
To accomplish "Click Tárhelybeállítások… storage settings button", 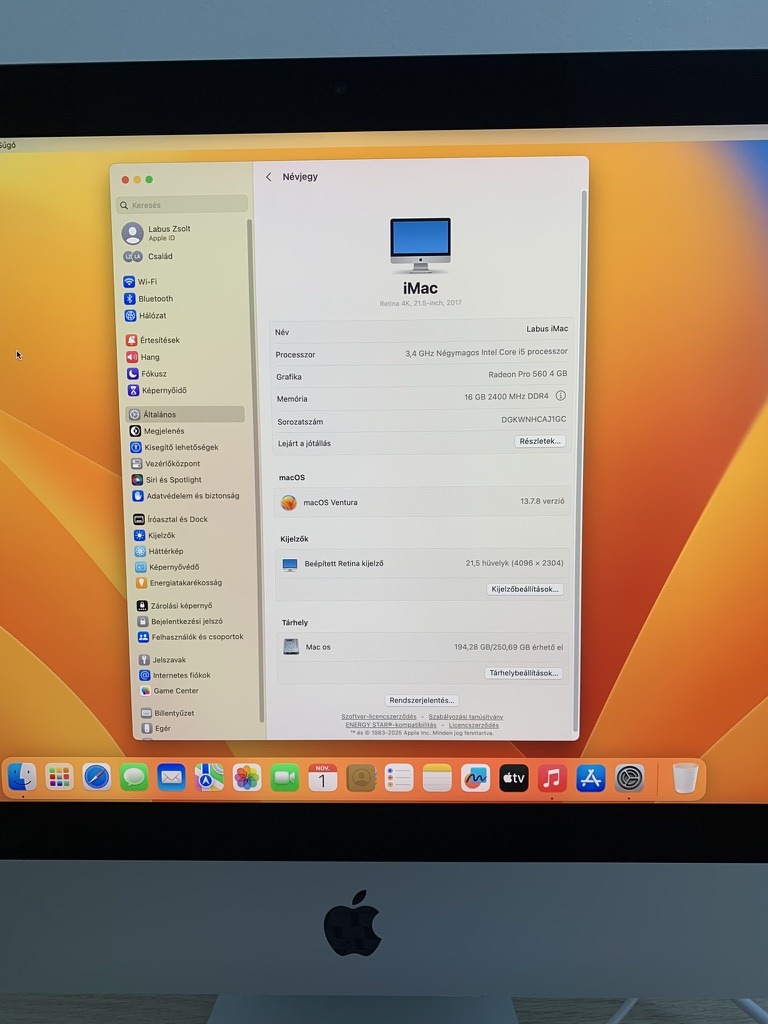I will pos(524,673).
